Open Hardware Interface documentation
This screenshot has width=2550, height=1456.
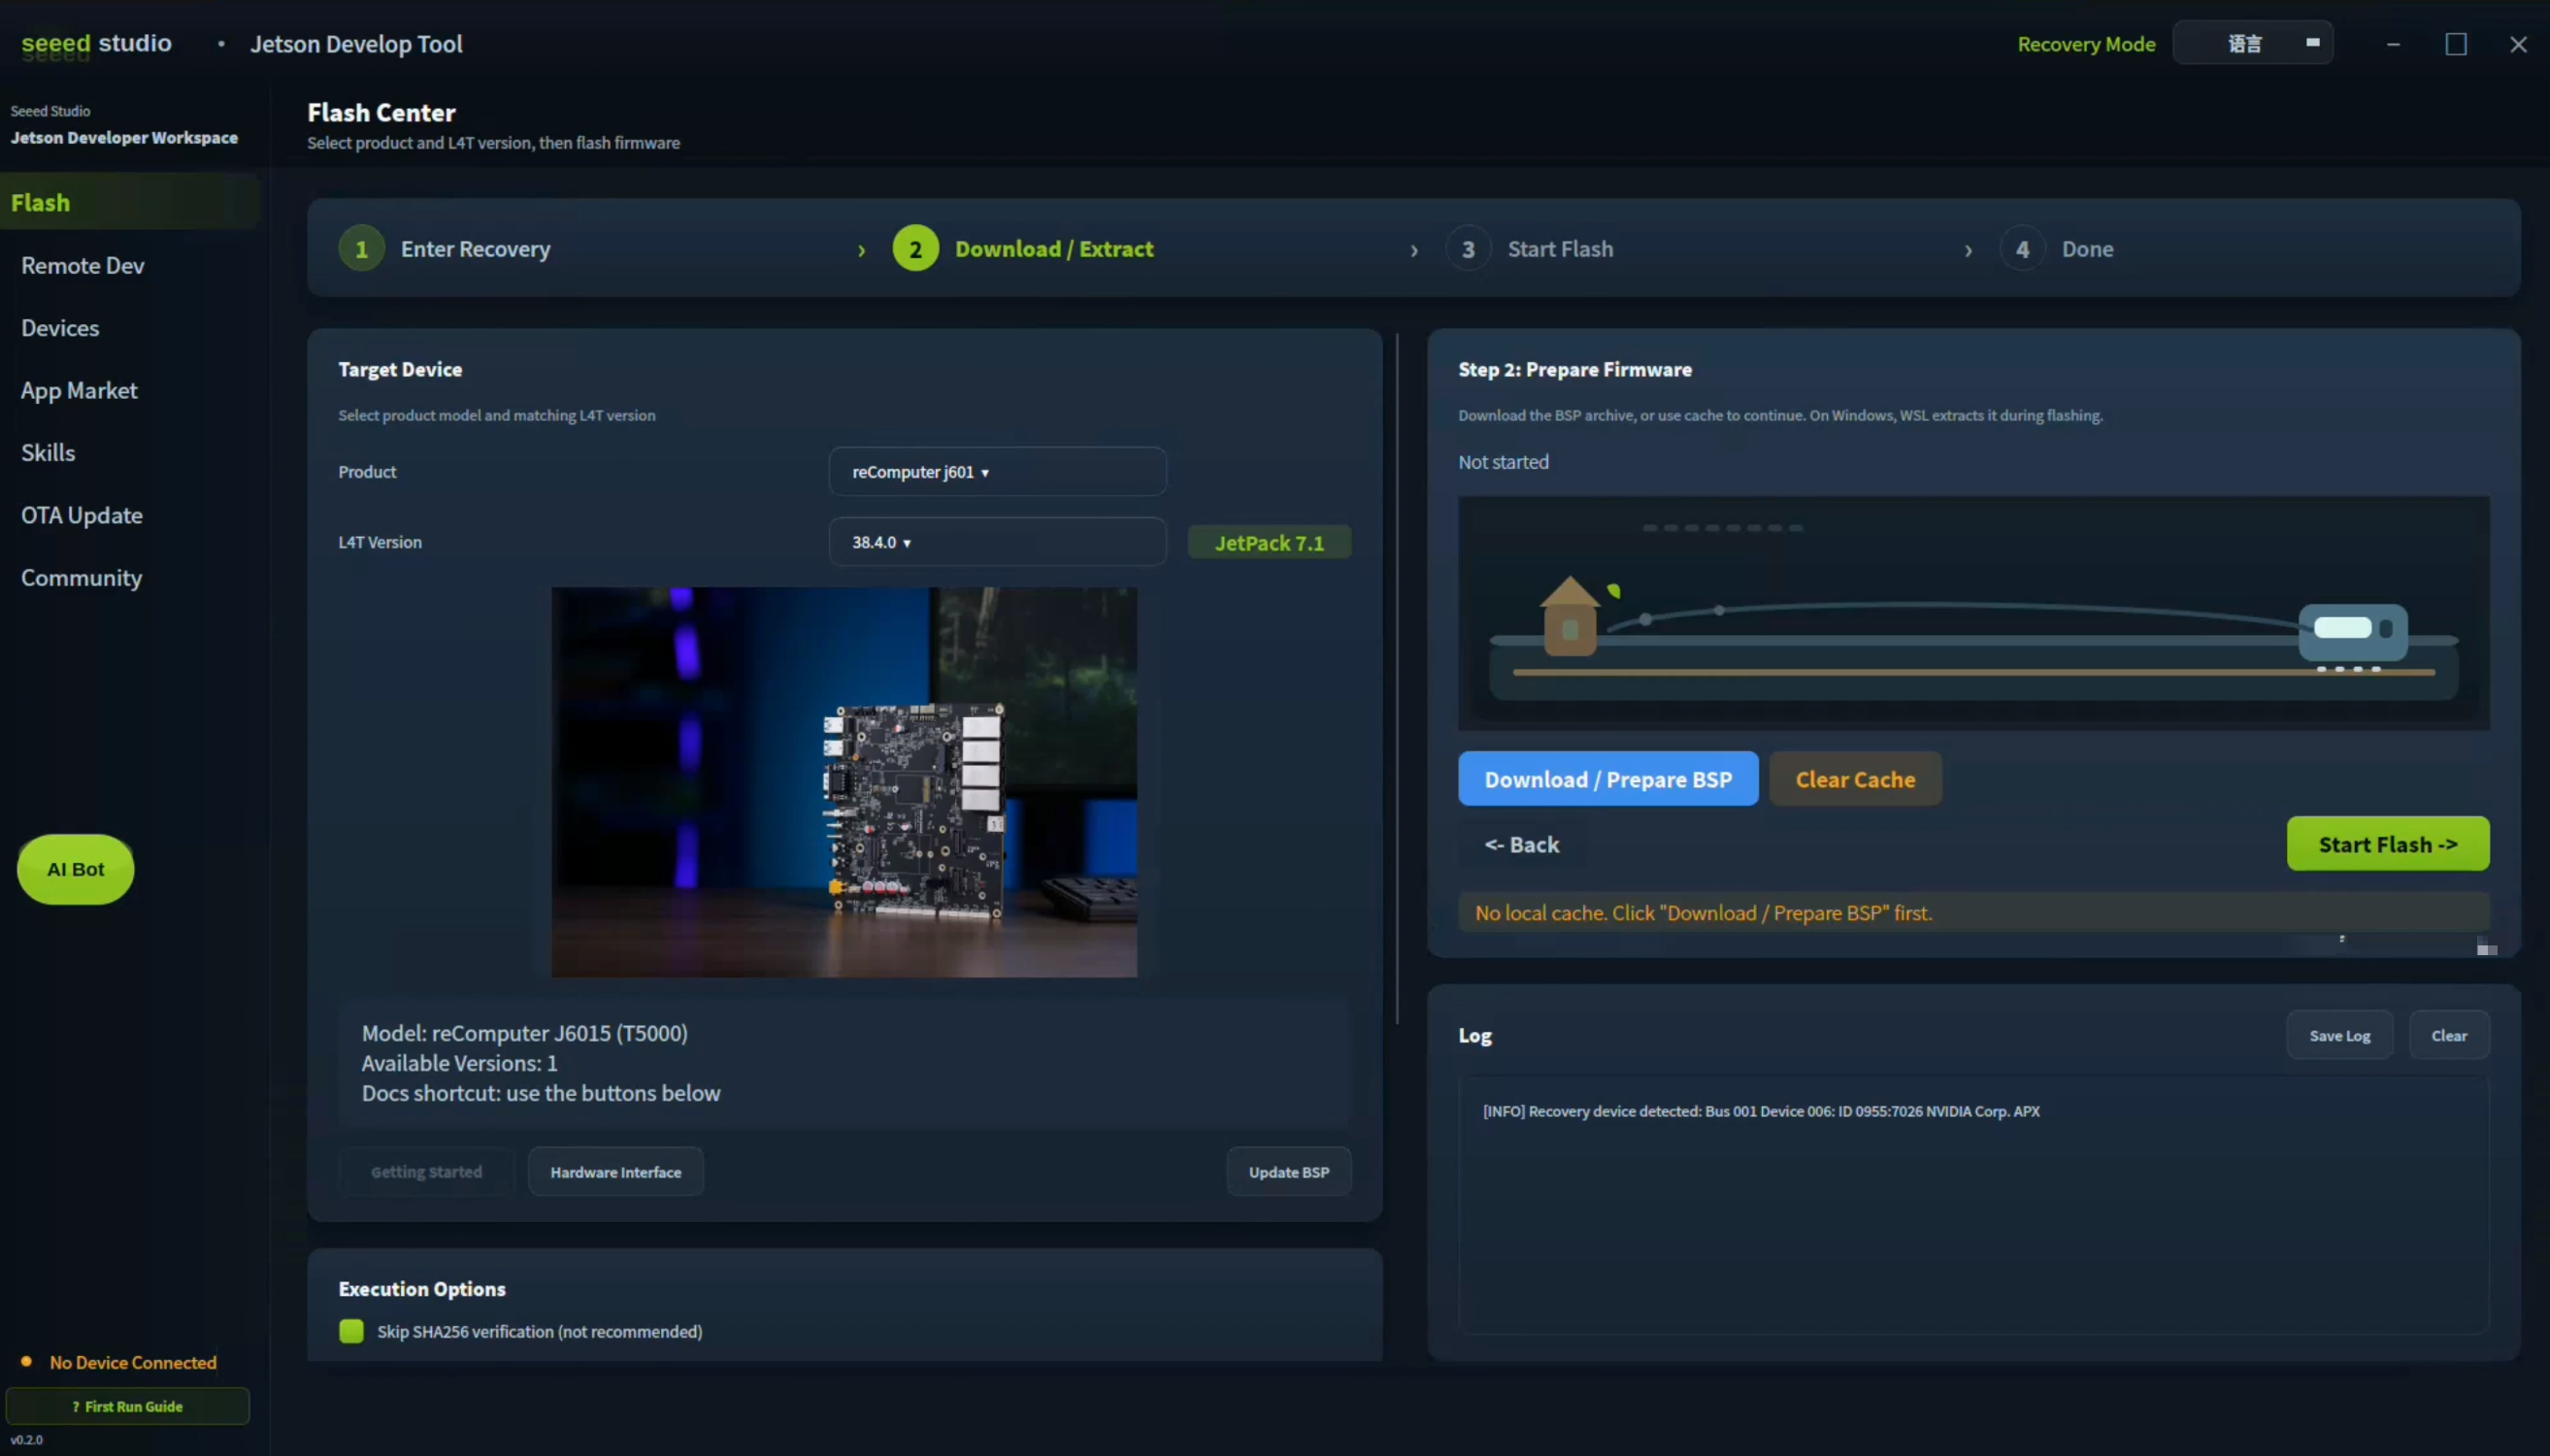click(x=616, y=1172)
